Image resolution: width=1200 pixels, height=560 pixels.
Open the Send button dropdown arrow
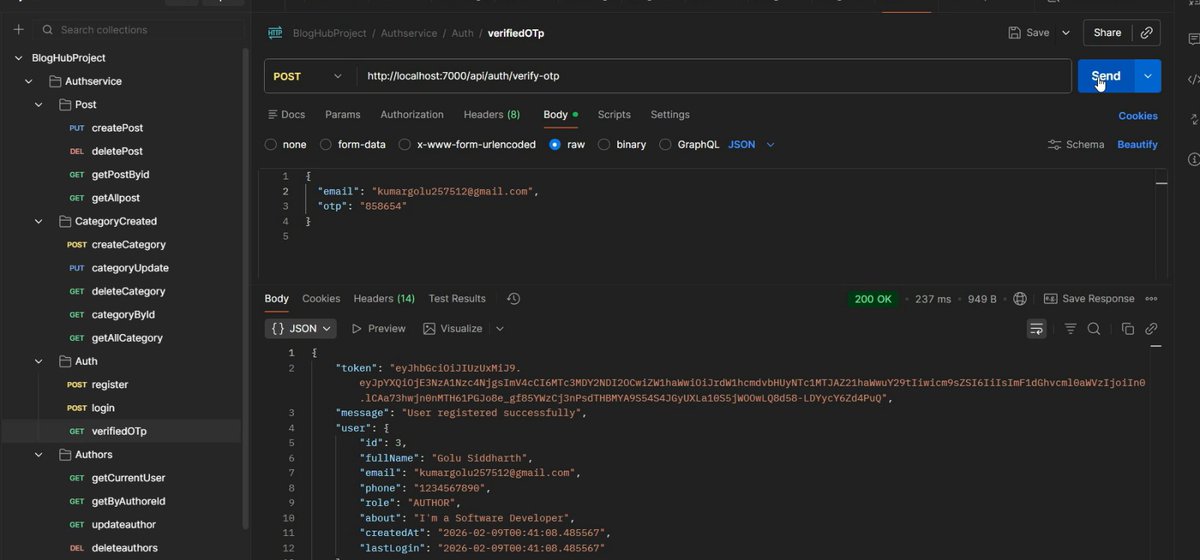point(1148,76)
